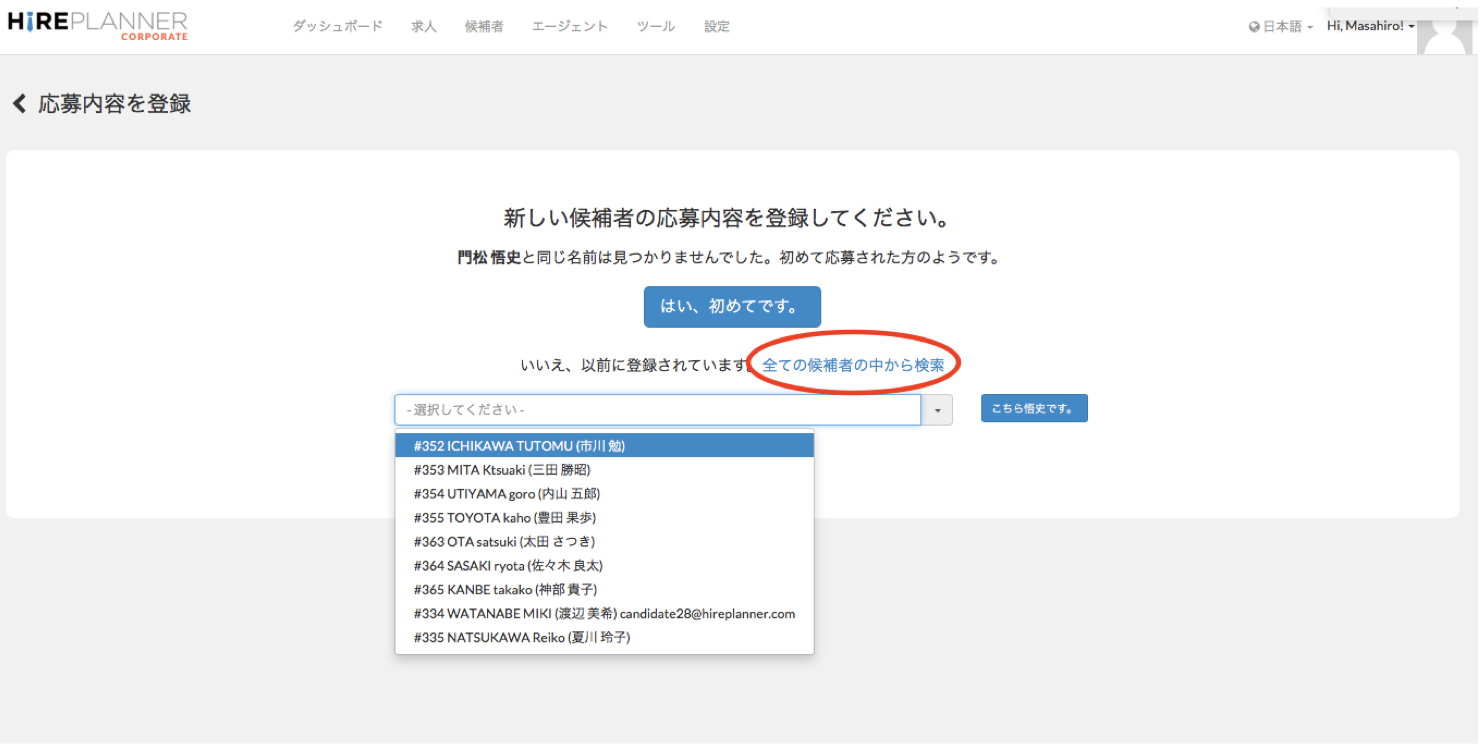The image size is (1480, 744).
Task: Open the Hi, Masahiro! account menu
Action: (1370, 26)
